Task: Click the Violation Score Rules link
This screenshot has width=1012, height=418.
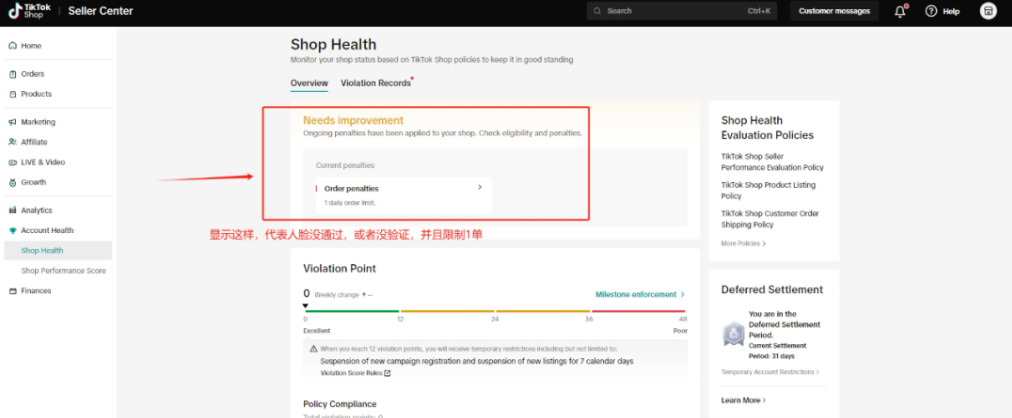Action: tap(355, 373)
